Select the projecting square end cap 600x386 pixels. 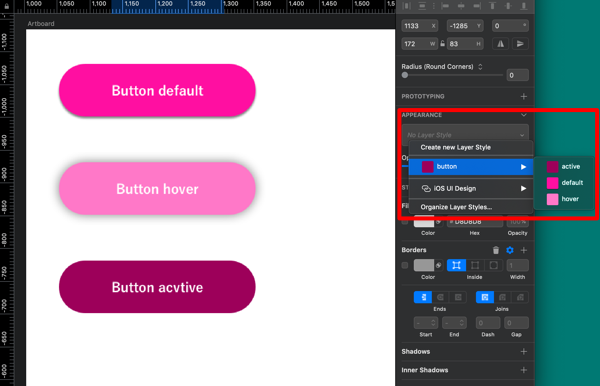click(x=458, y=297)
